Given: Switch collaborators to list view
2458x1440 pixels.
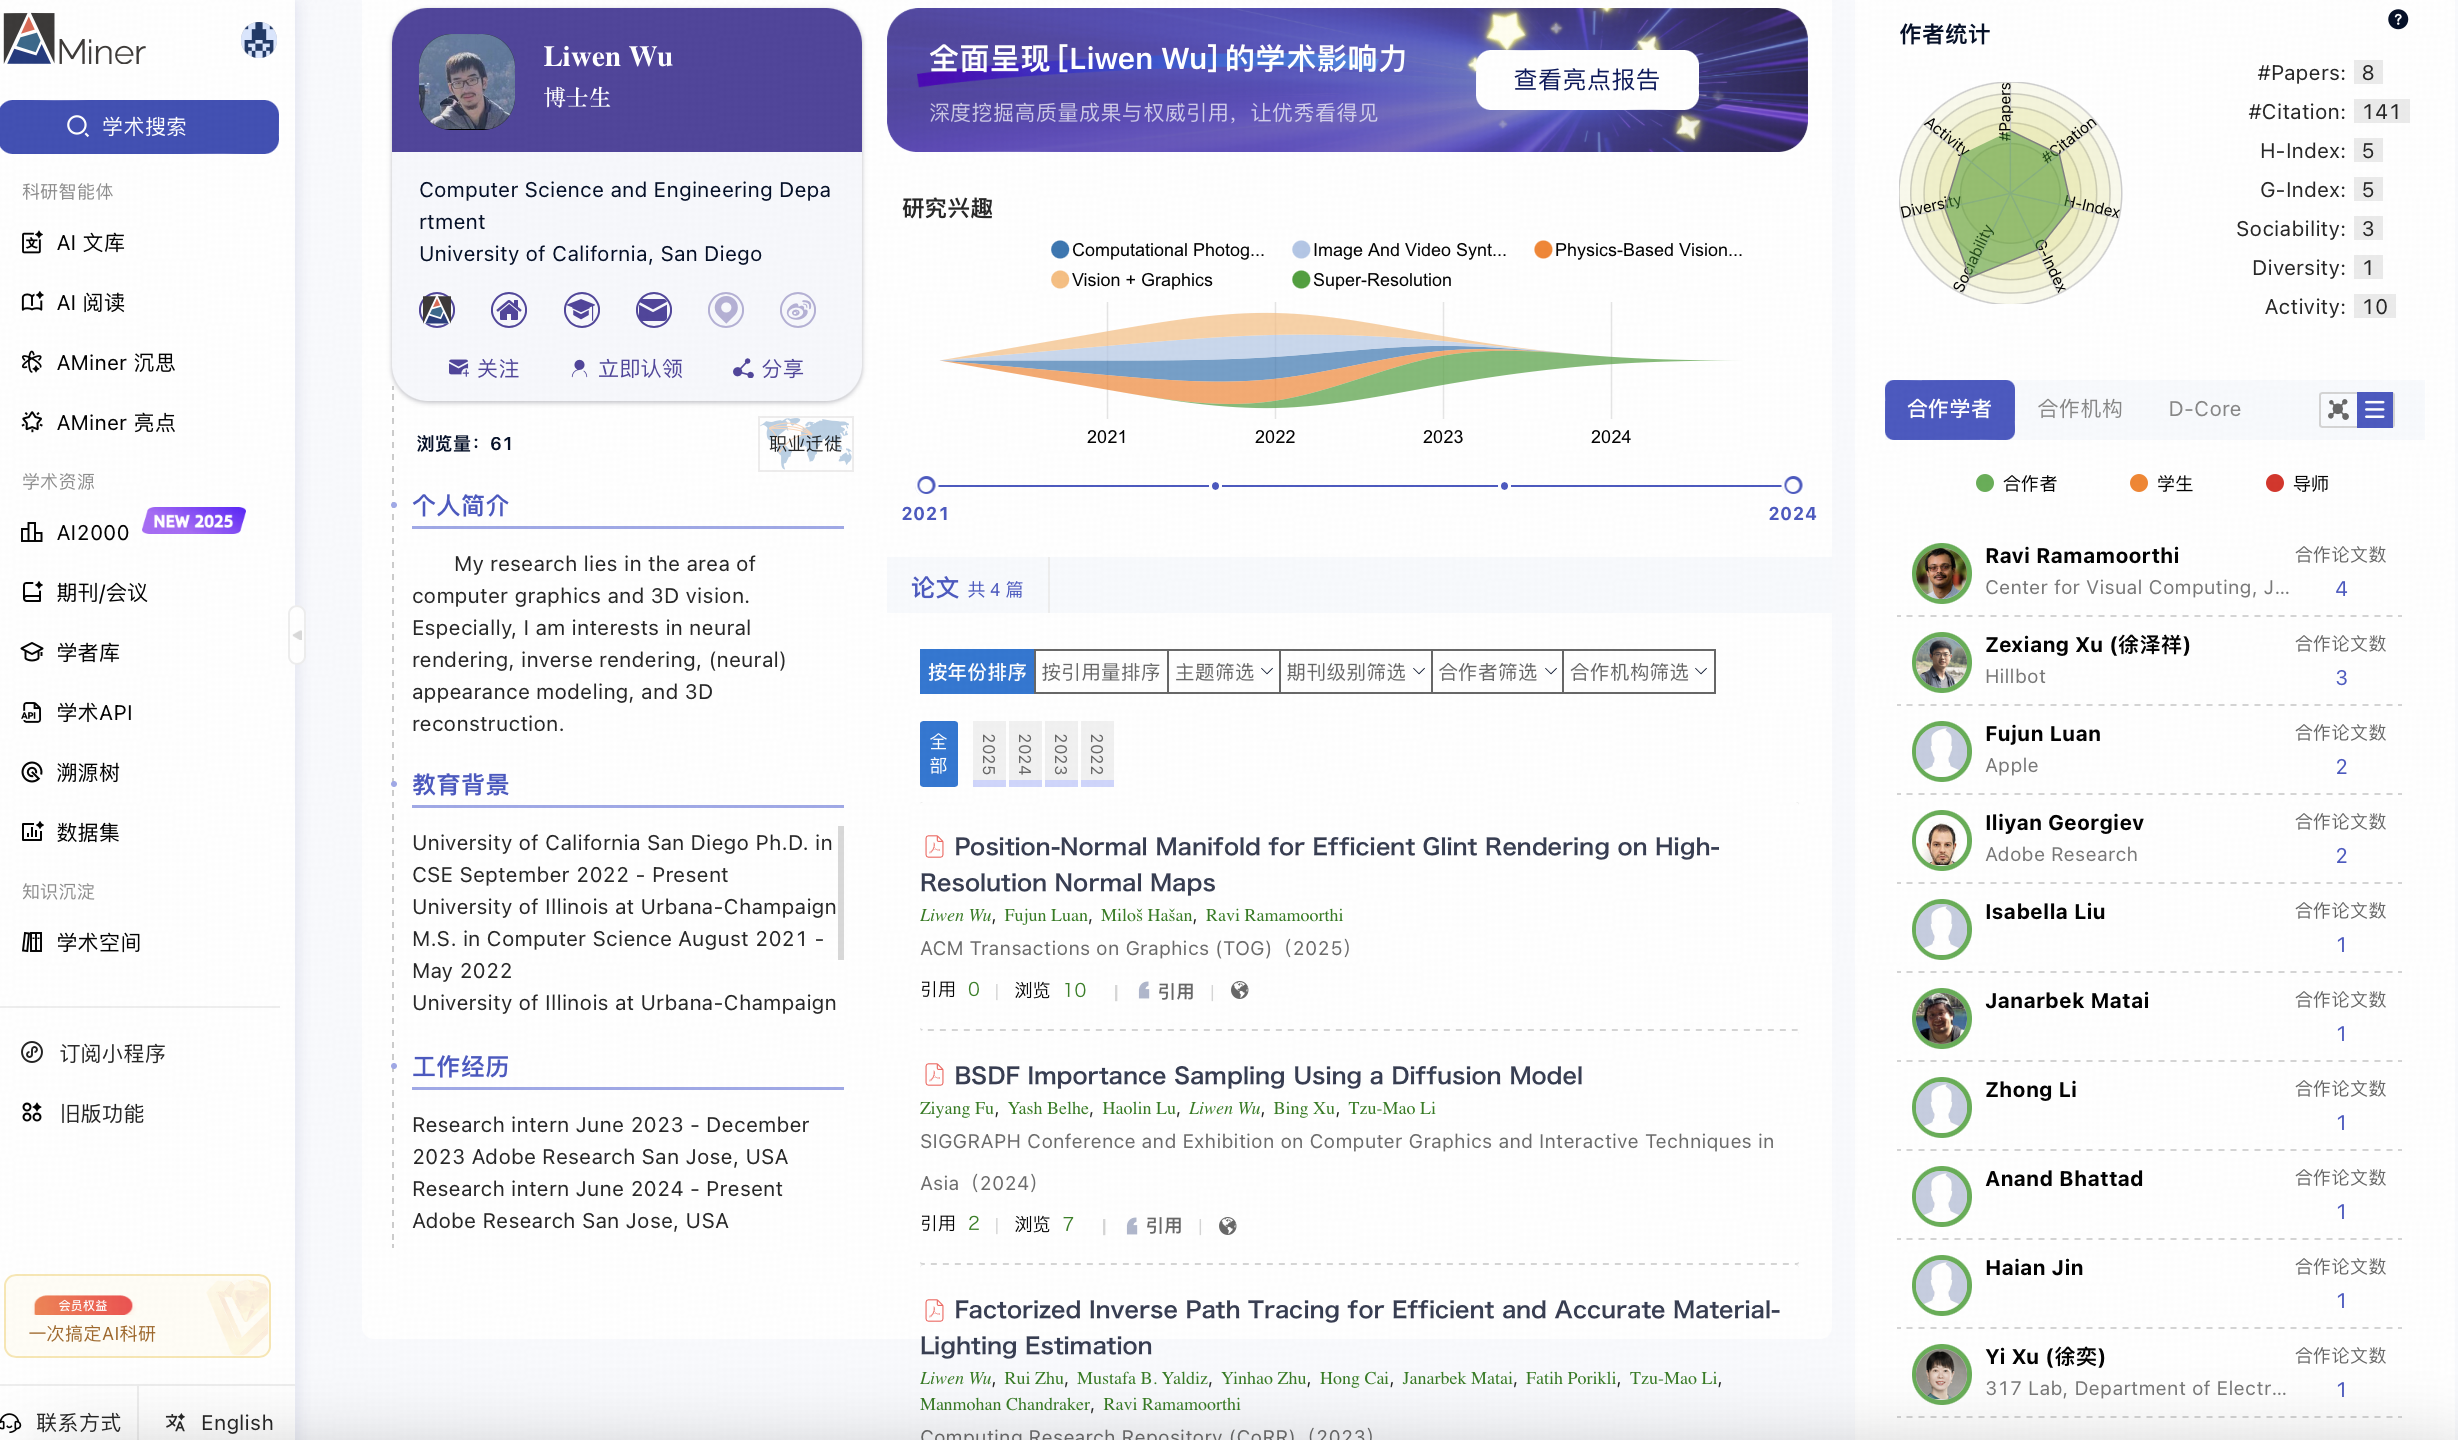Looking at the screenshot, I should click(2375, 409).
